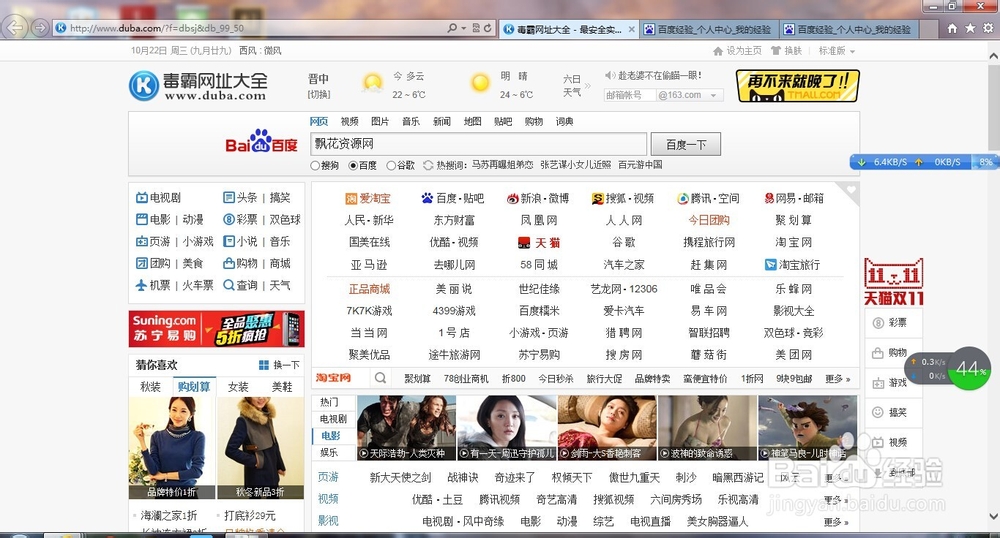This screenshot has width=1000, height=538.
Task: Click the search magnifier in address bar
Action: (452, 28)
